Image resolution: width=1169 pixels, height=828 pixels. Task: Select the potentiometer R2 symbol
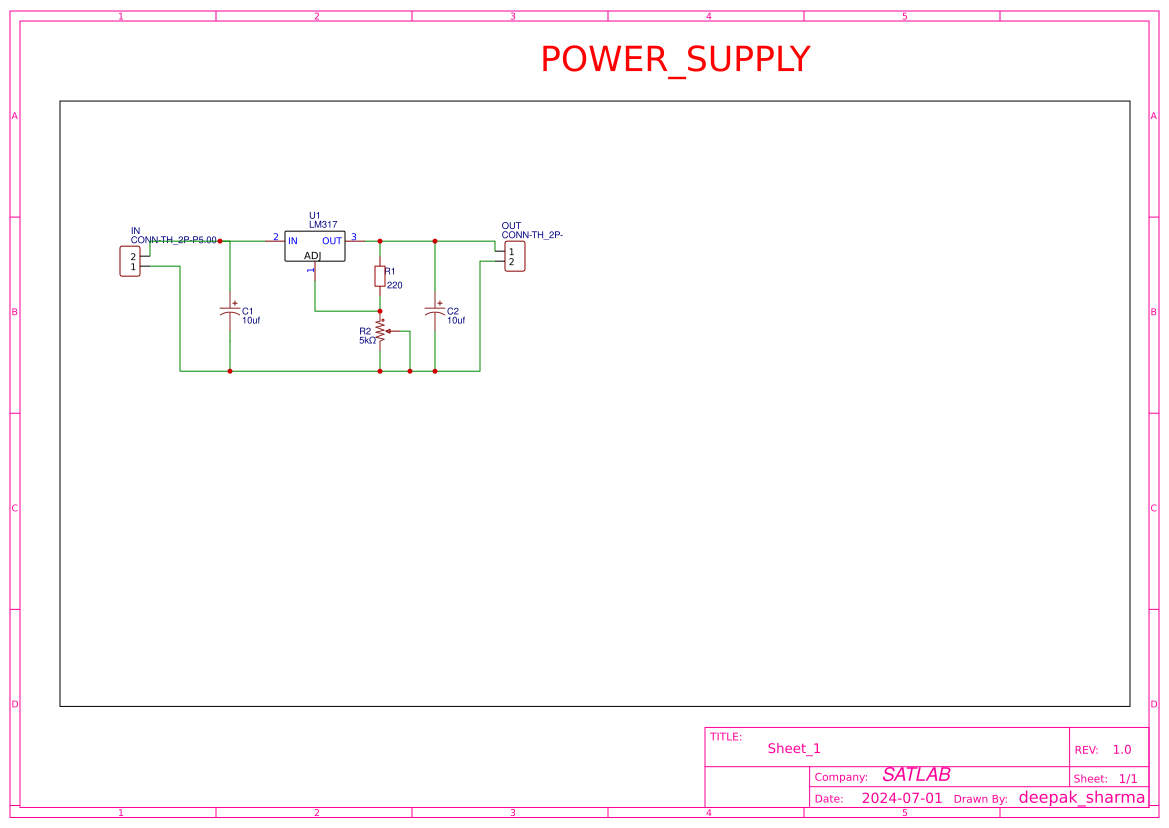point(381,333)
